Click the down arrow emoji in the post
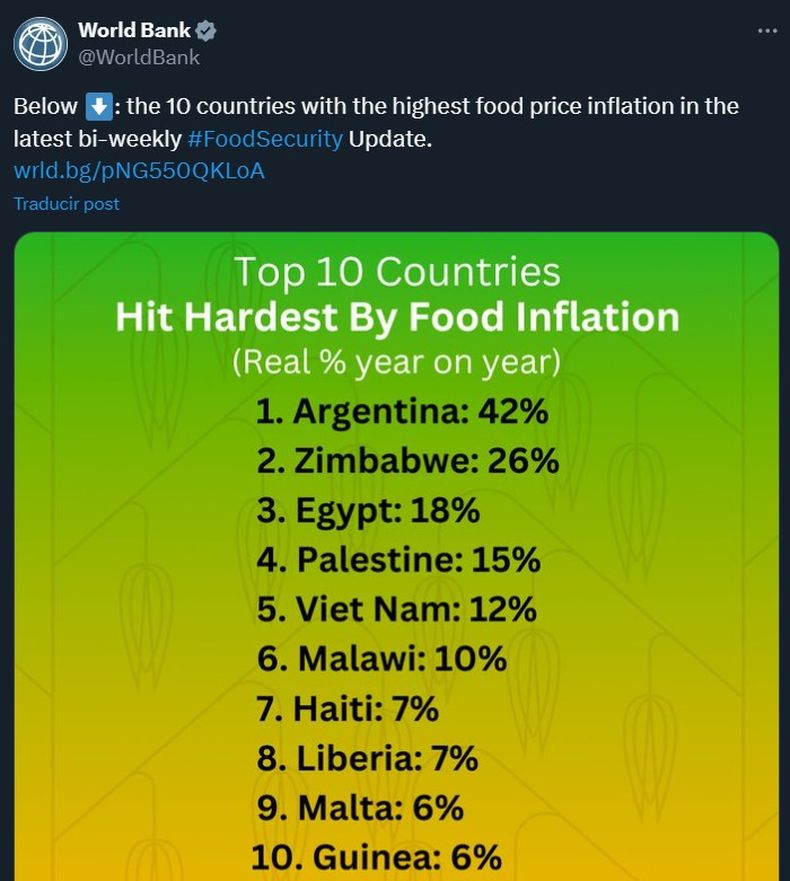This screenshot has width=790, height=881. 97,107
